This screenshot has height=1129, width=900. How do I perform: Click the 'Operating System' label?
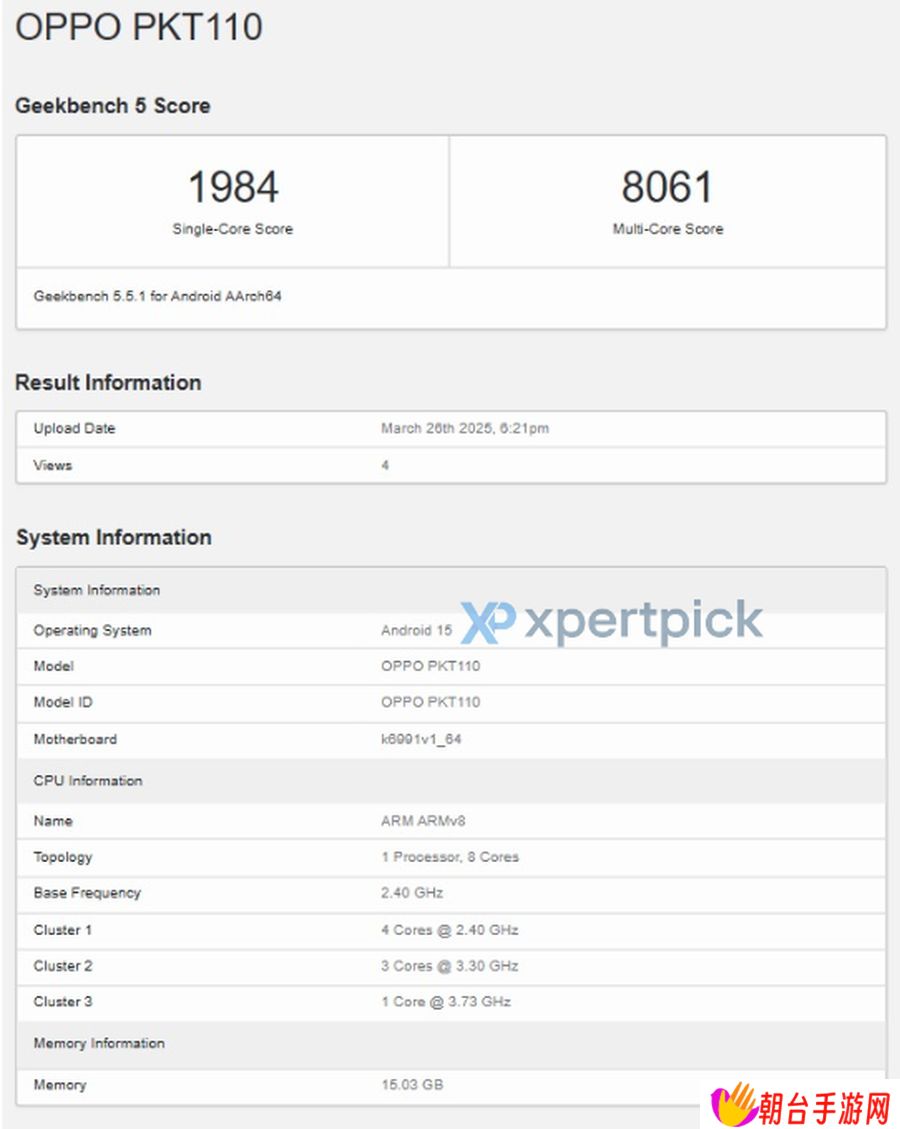click(x=93, y=631)
